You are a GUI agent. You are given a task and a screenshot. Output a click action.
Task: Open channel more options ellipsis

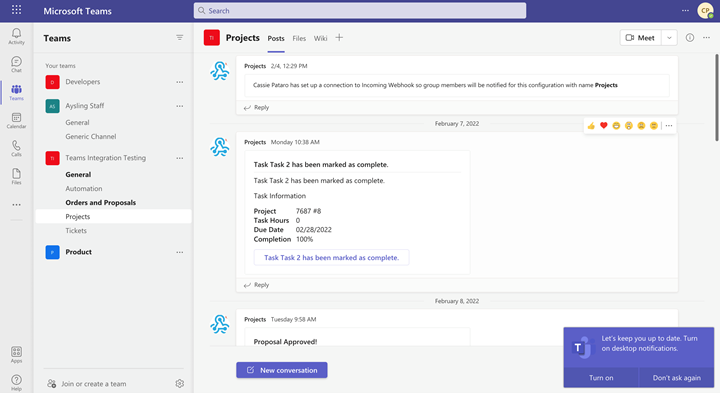[706, 38]
